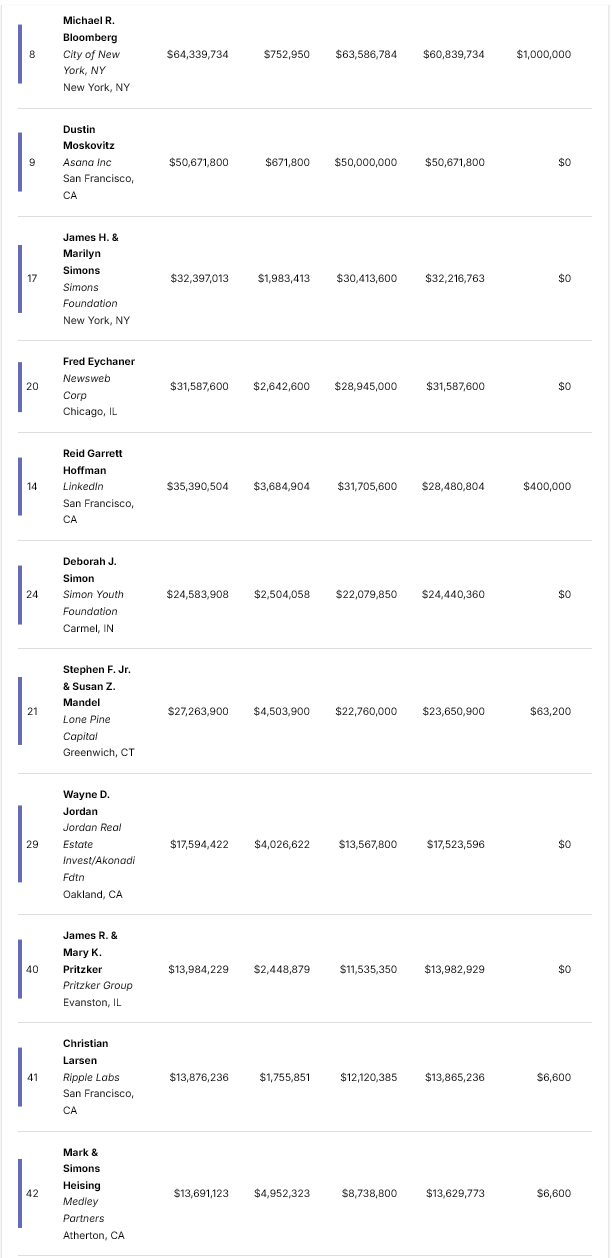This screenshot has width=612, height=1258.
Task: Click the $1,000,000 value in Bloomberg's row
Action: coord(544,54)
